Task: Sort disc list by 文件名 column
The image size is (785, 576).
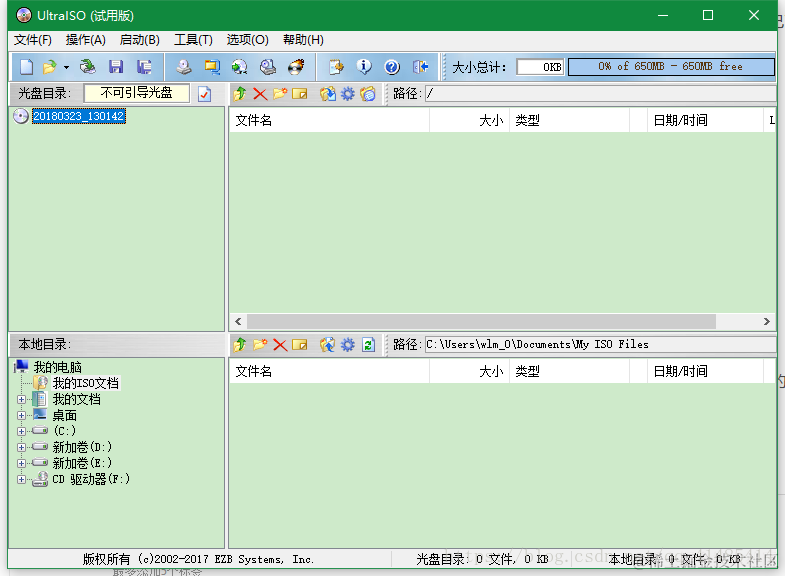Action: point(329,120)
